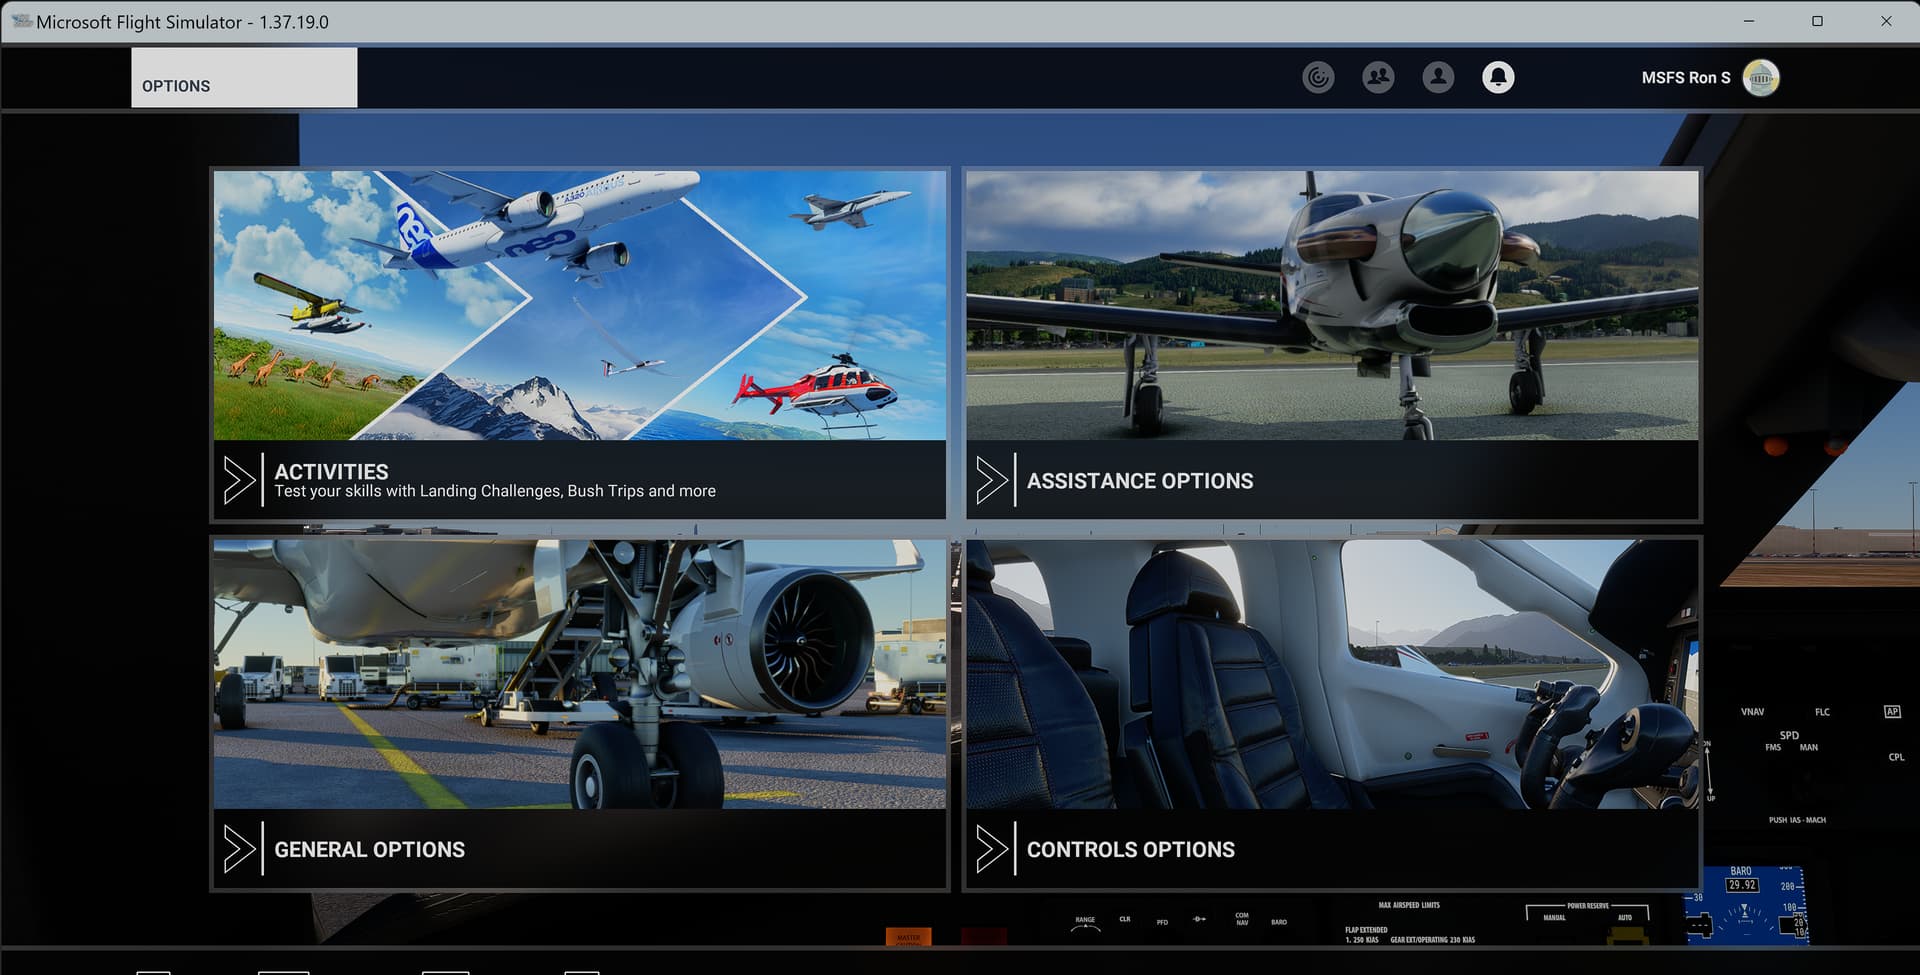The image size is (1920, 975).
Task: Maximize the Flight Simulator window
Action: point(1817,21)
